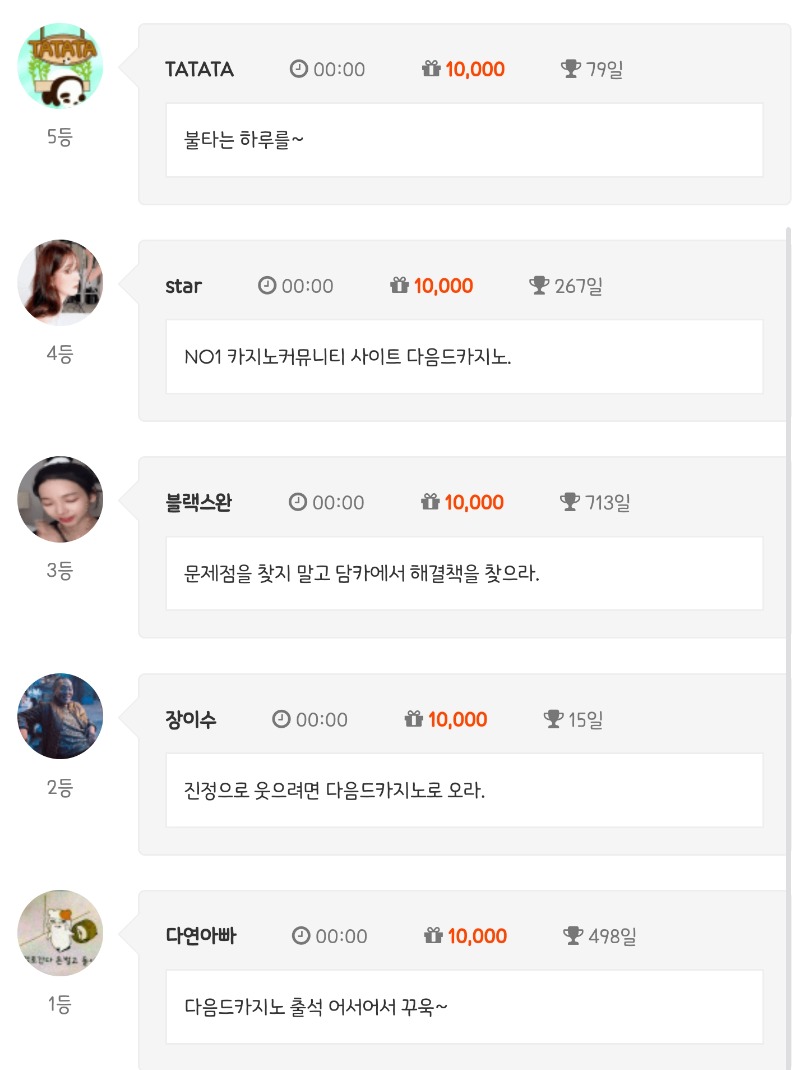Click the gift icon in 다연아빠's entry
This screenshot has height=1070, width=800.
click(433, 936)
